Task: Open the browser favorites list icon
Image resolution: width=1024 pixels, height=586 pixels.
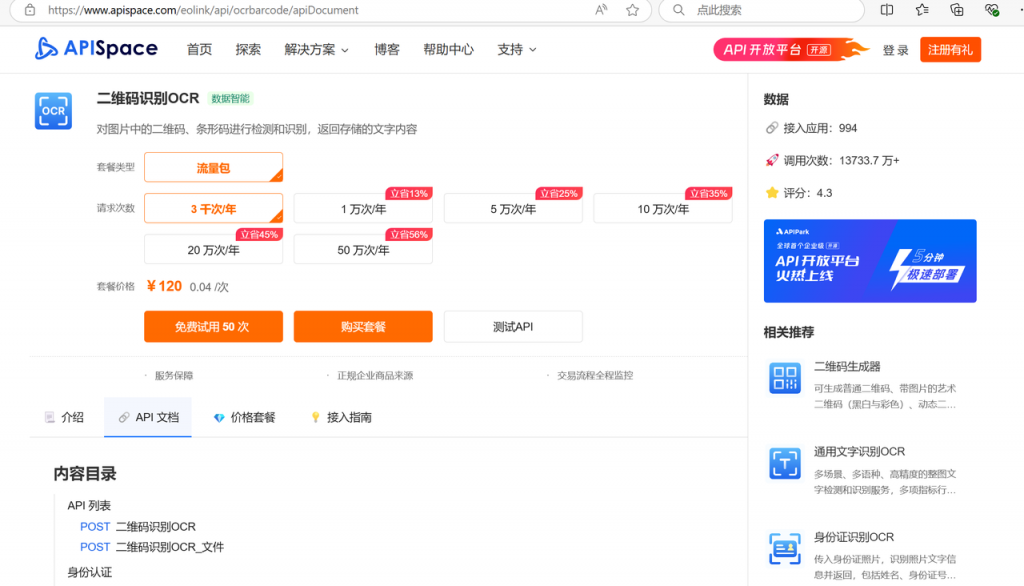Action: pyautogui.click(x=922, y=10)
